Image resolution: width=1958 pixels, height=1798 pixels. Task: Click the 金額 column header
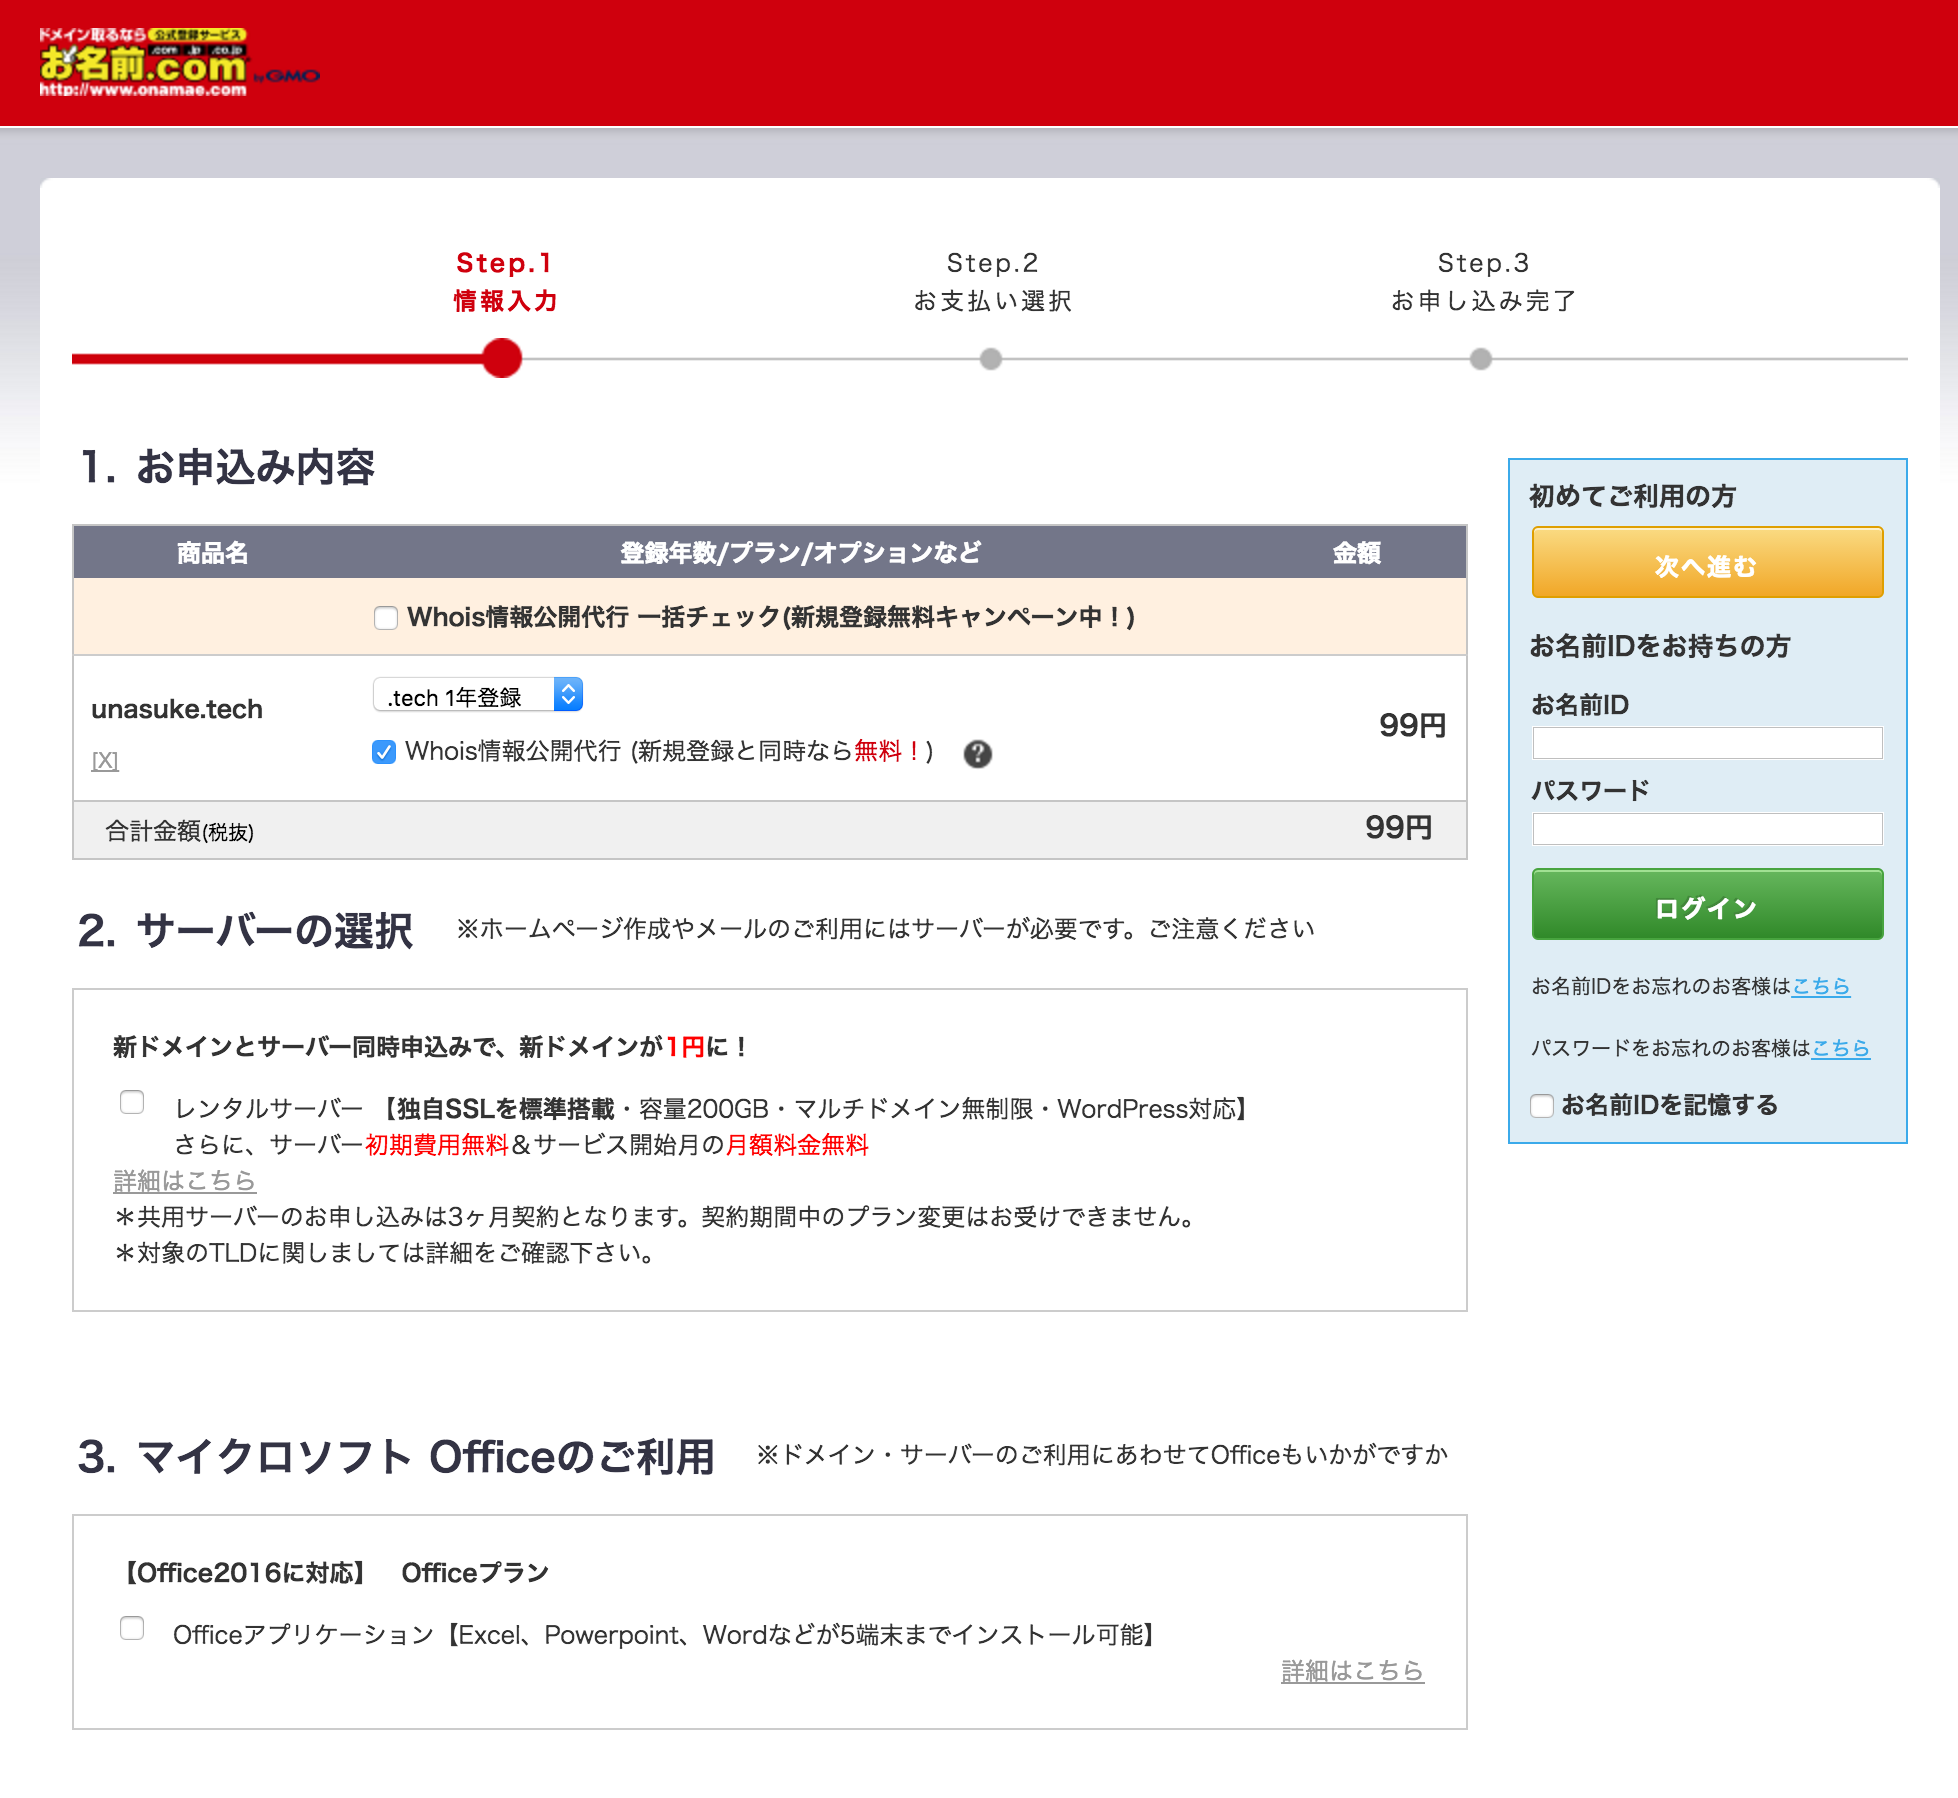pos(1356,553)
